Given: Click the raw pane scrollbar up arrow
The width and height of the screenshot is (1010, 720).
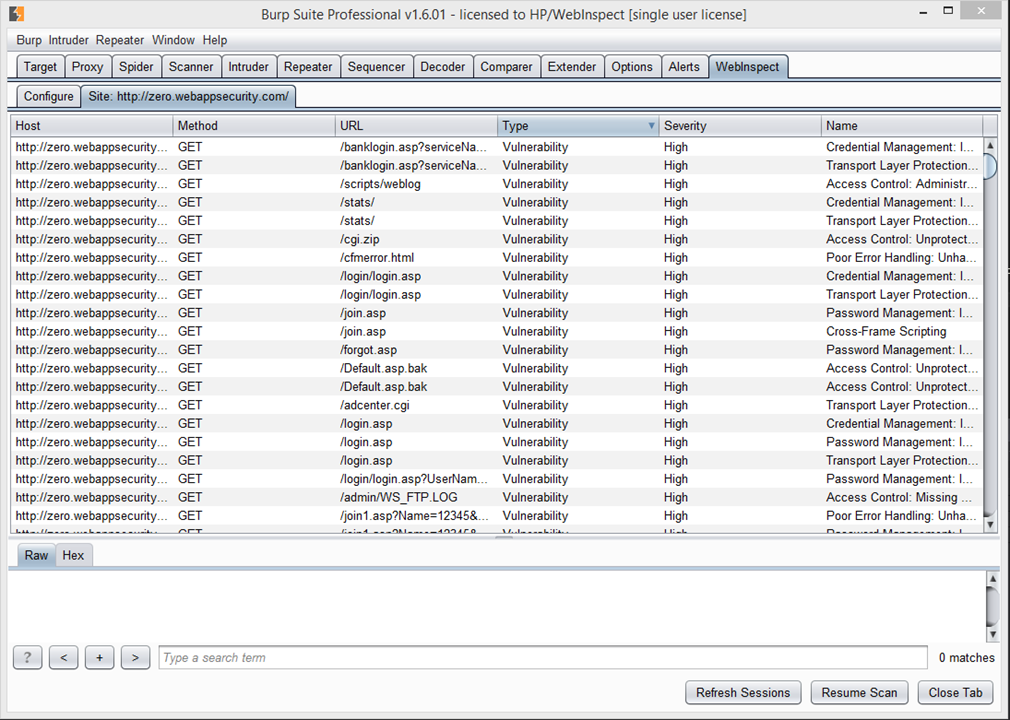Looking at the screenshot, I should tap(993, 579).
